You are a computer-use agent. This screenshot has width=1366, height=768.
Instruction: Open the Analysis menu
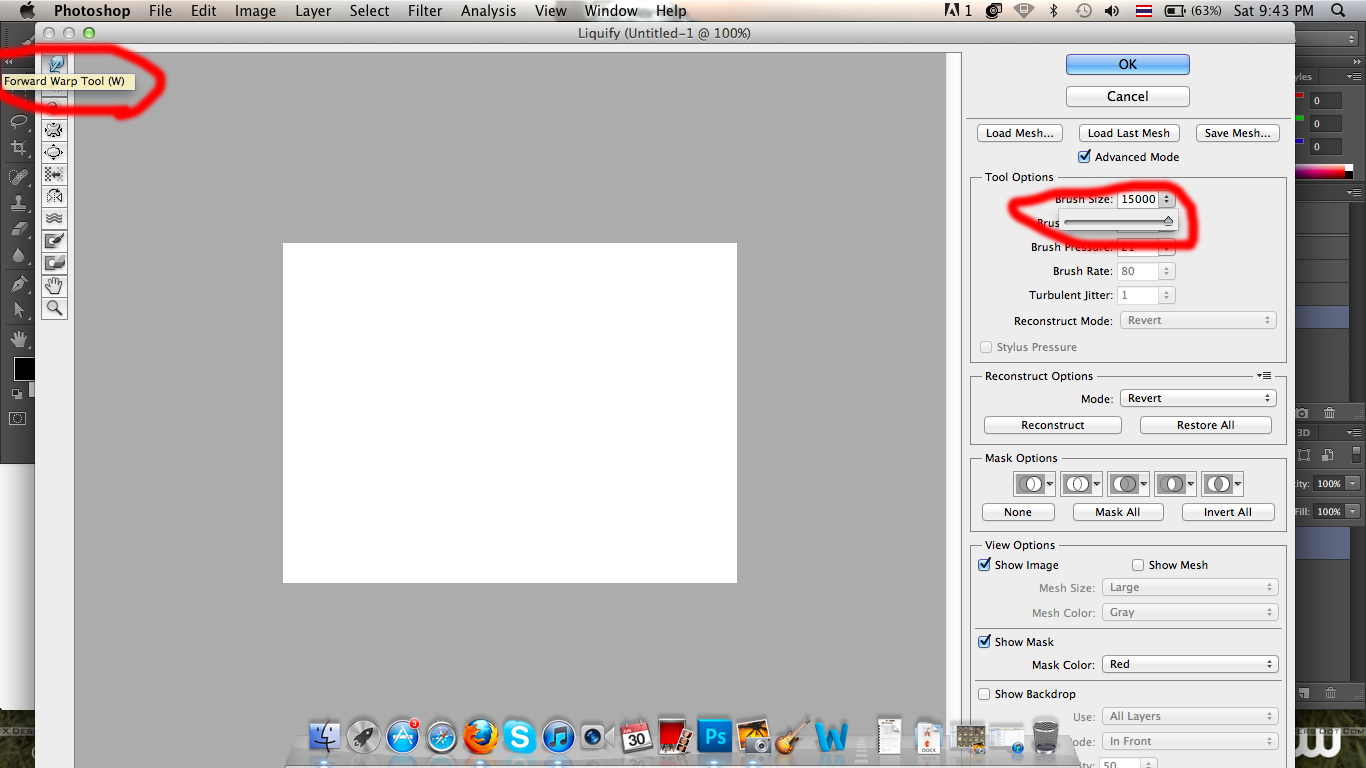489,11
